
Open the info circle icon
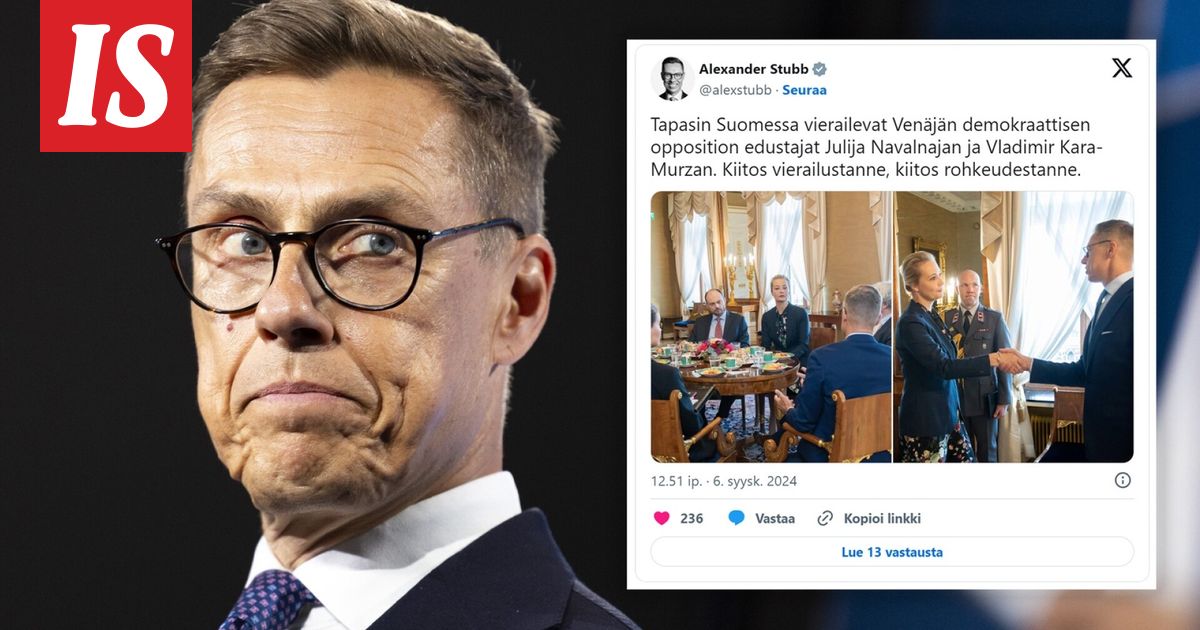pos(1123,480)
